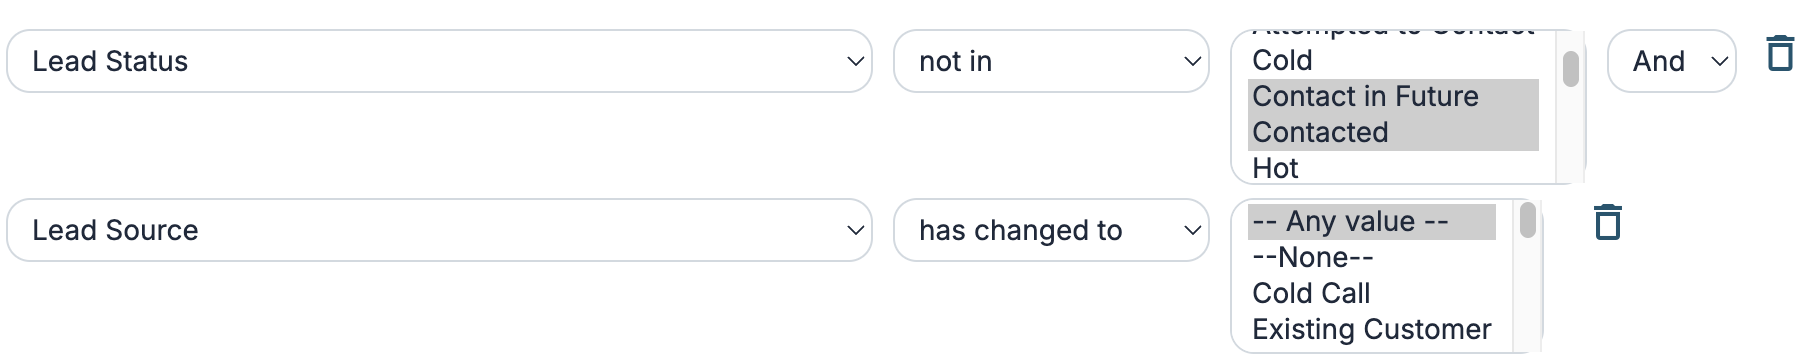Open the Lead Status field dropdown

pos(439,61)
